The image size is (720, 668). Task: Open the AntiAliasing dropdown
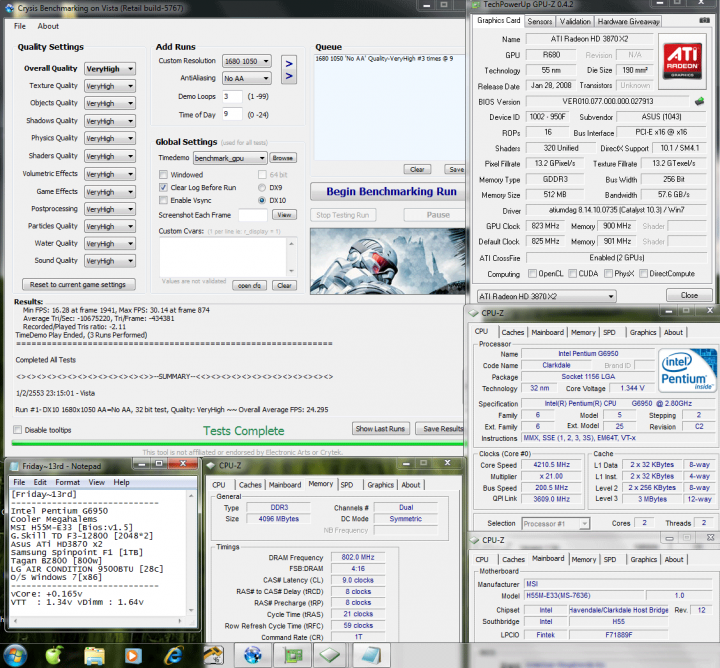[x=247, y=79]
